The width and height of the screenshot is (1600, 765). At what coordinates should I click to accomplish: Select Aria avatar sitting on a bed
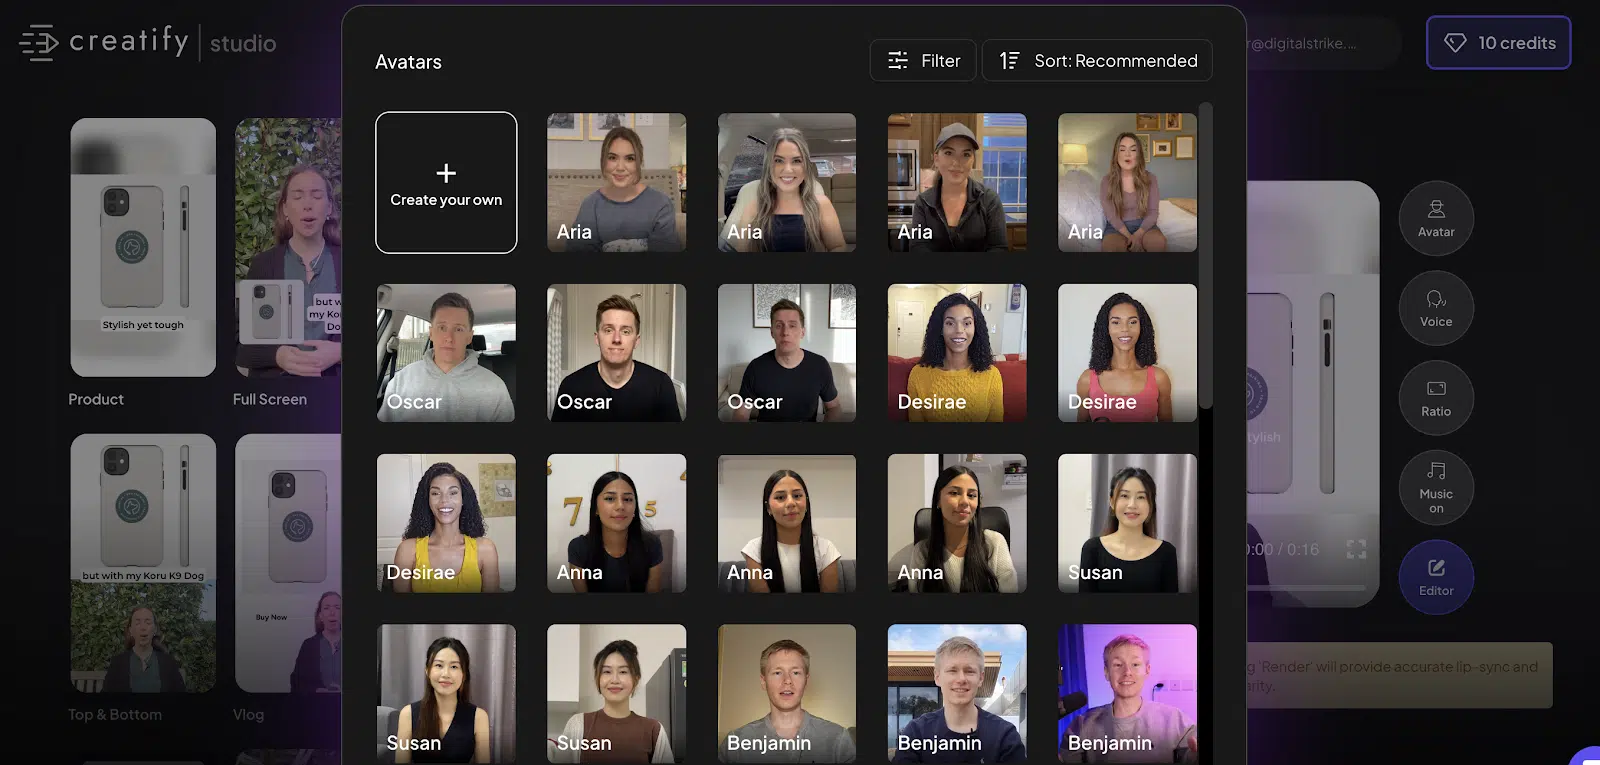coord(1127,182)
